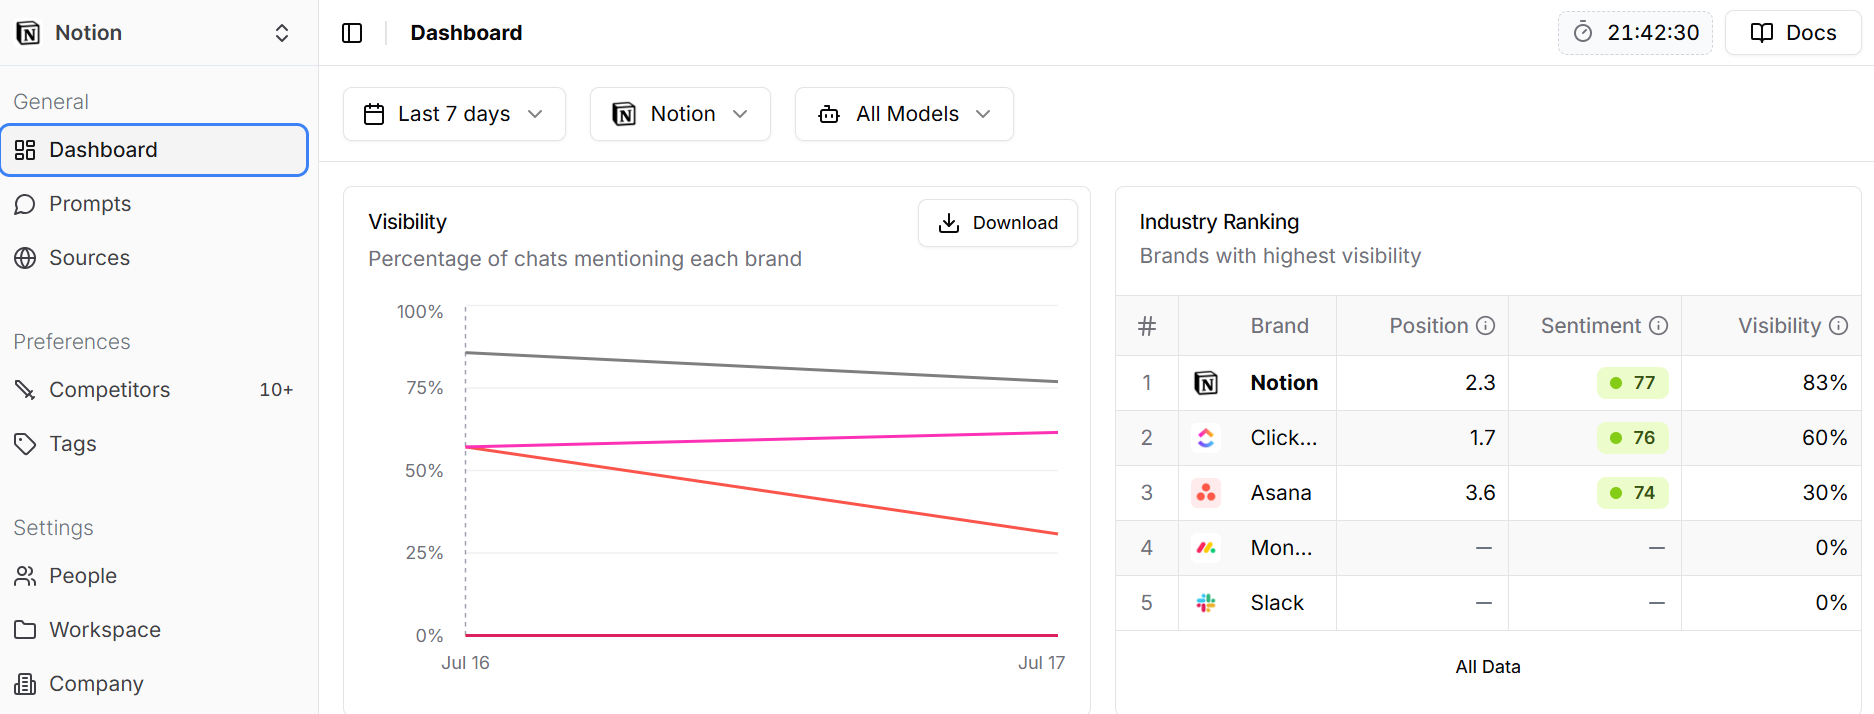The image size is (1874, 714).
Task: Open Competitors in the sidebar
Action: pyautogui.click(x=109, y=390)
